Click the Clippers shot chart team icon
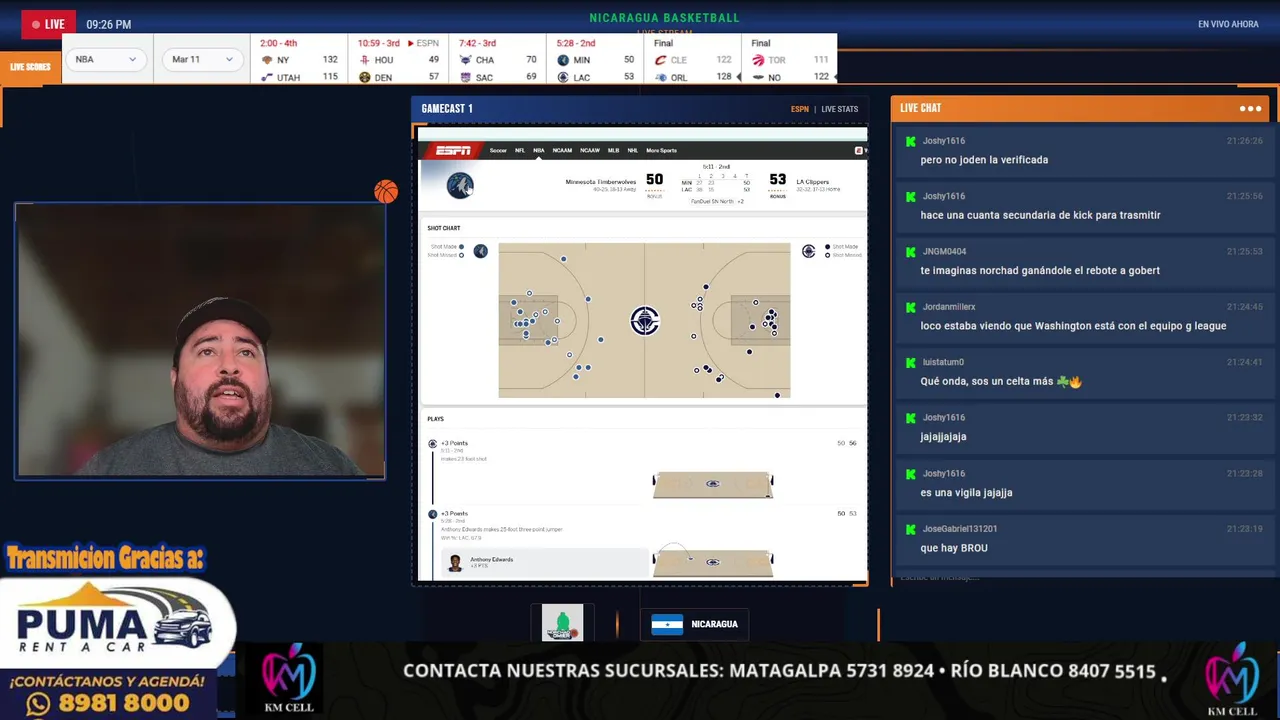This screenshot has width=1280, height=720. click(808, 251)
